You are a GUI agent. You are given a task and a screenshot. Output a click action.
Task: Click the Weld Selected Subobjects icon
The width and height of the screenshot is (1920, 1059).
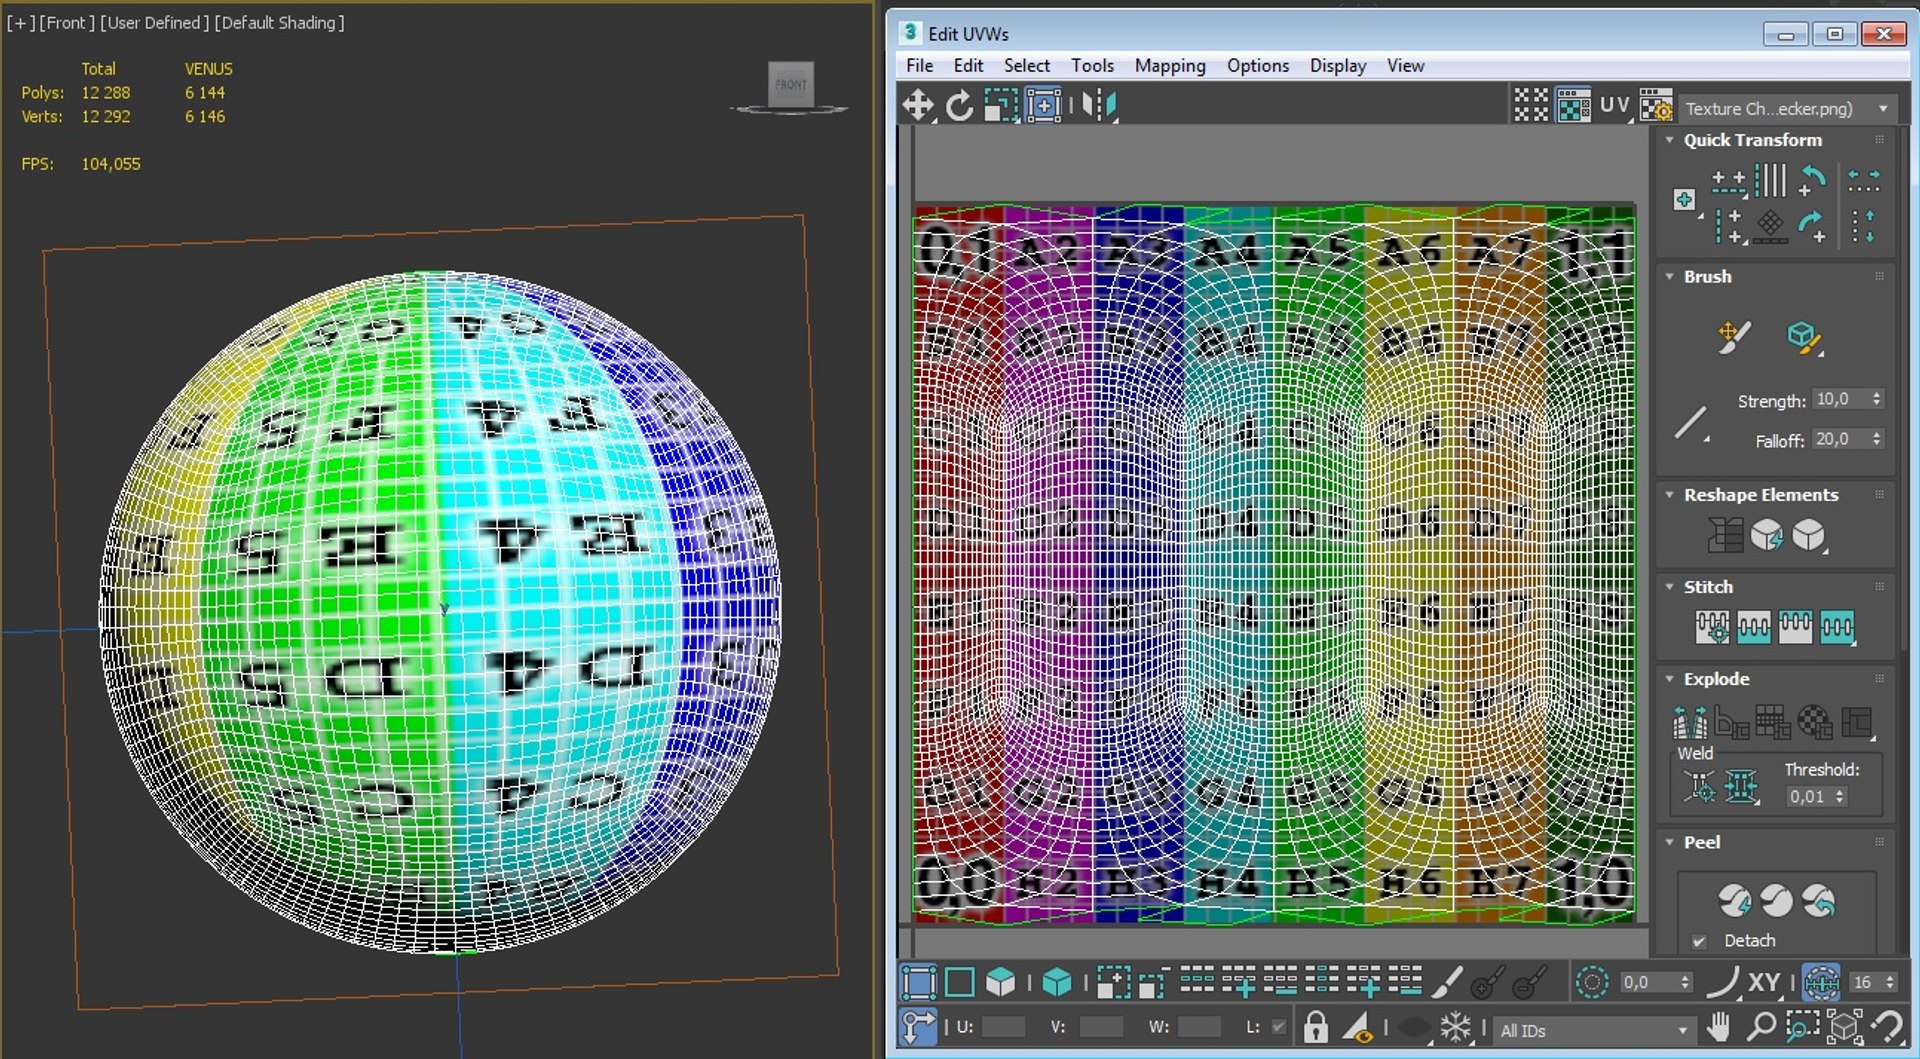[x=1741, y=787]
